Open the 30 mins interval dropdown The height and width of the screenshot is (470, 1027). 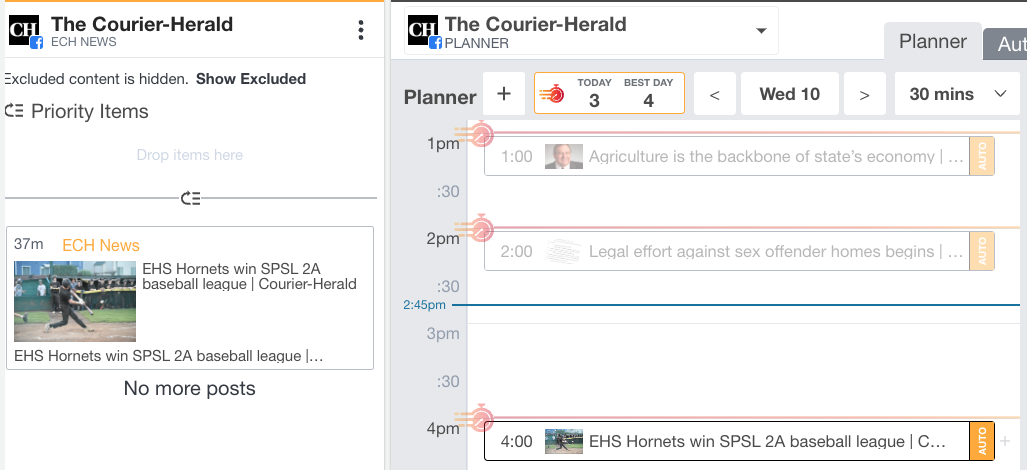[957, 94]
